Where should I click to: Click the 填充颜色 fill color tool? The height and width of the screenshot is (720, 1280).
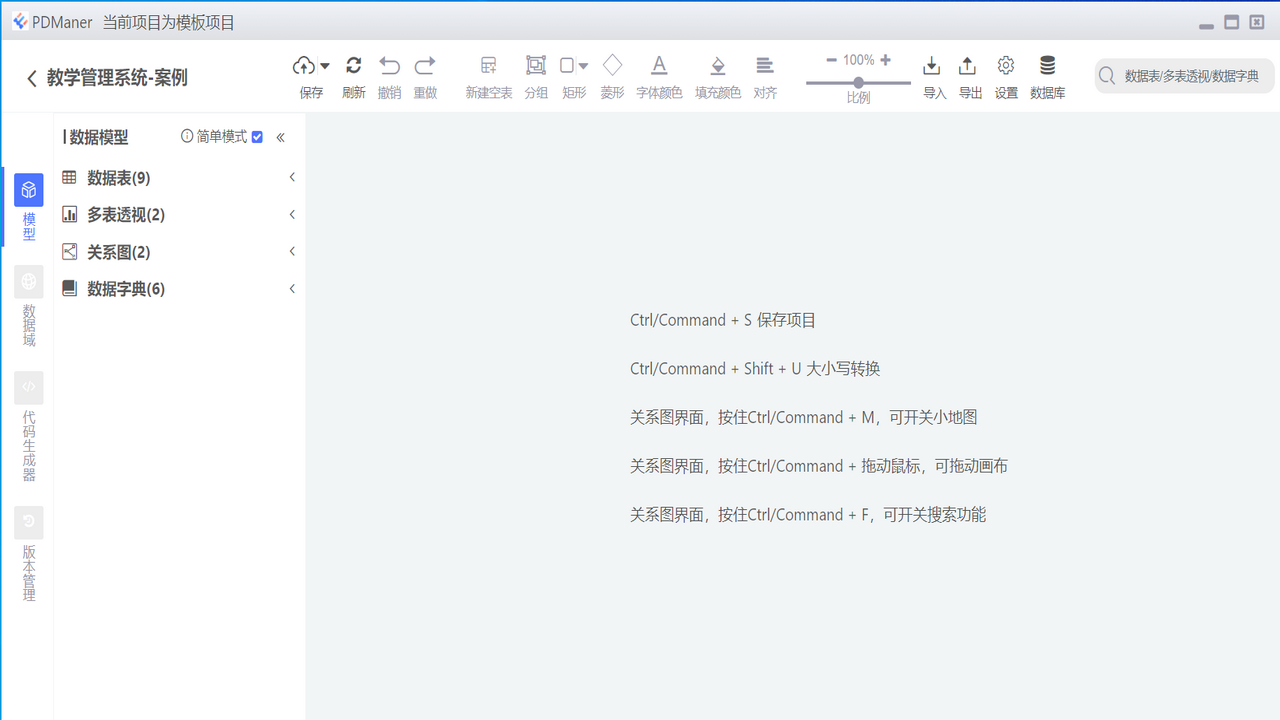coord(717,75)
